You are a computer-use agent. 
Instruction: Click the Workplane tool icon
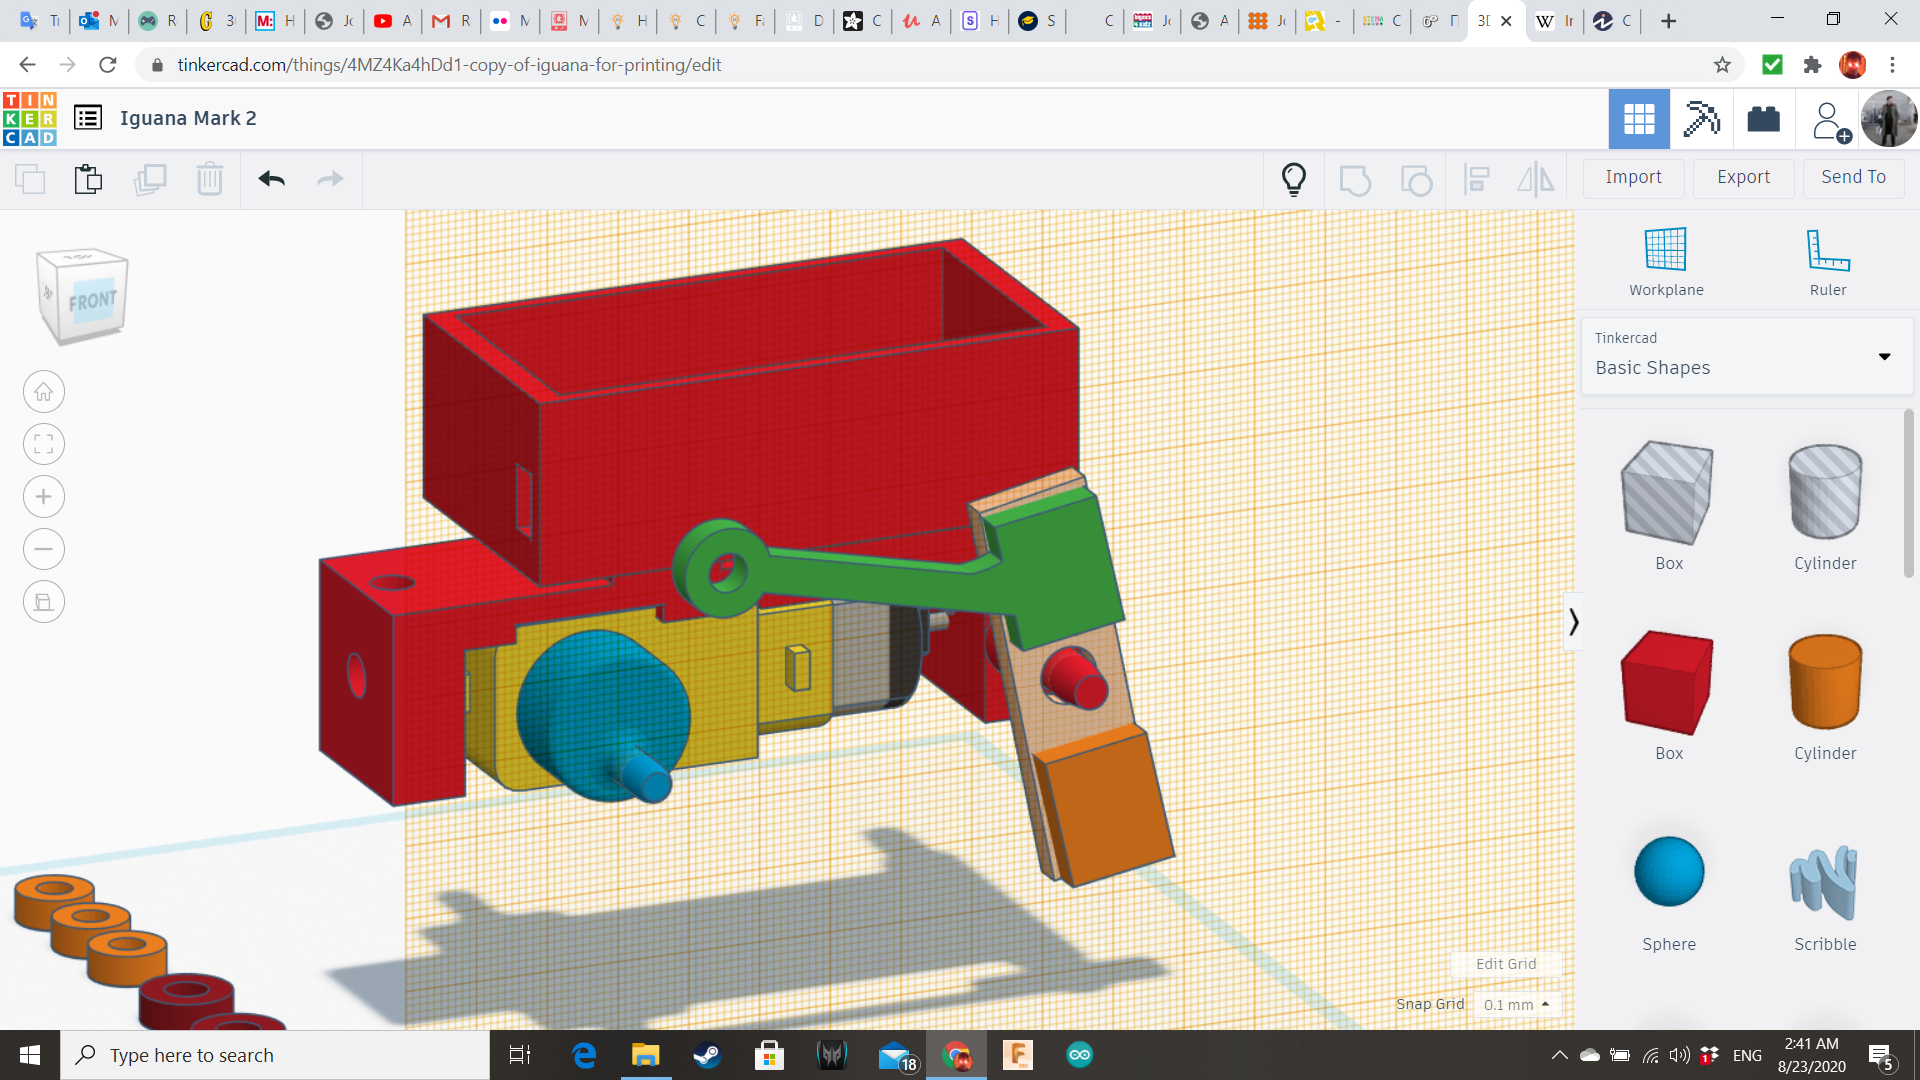tap(1665, 250)
